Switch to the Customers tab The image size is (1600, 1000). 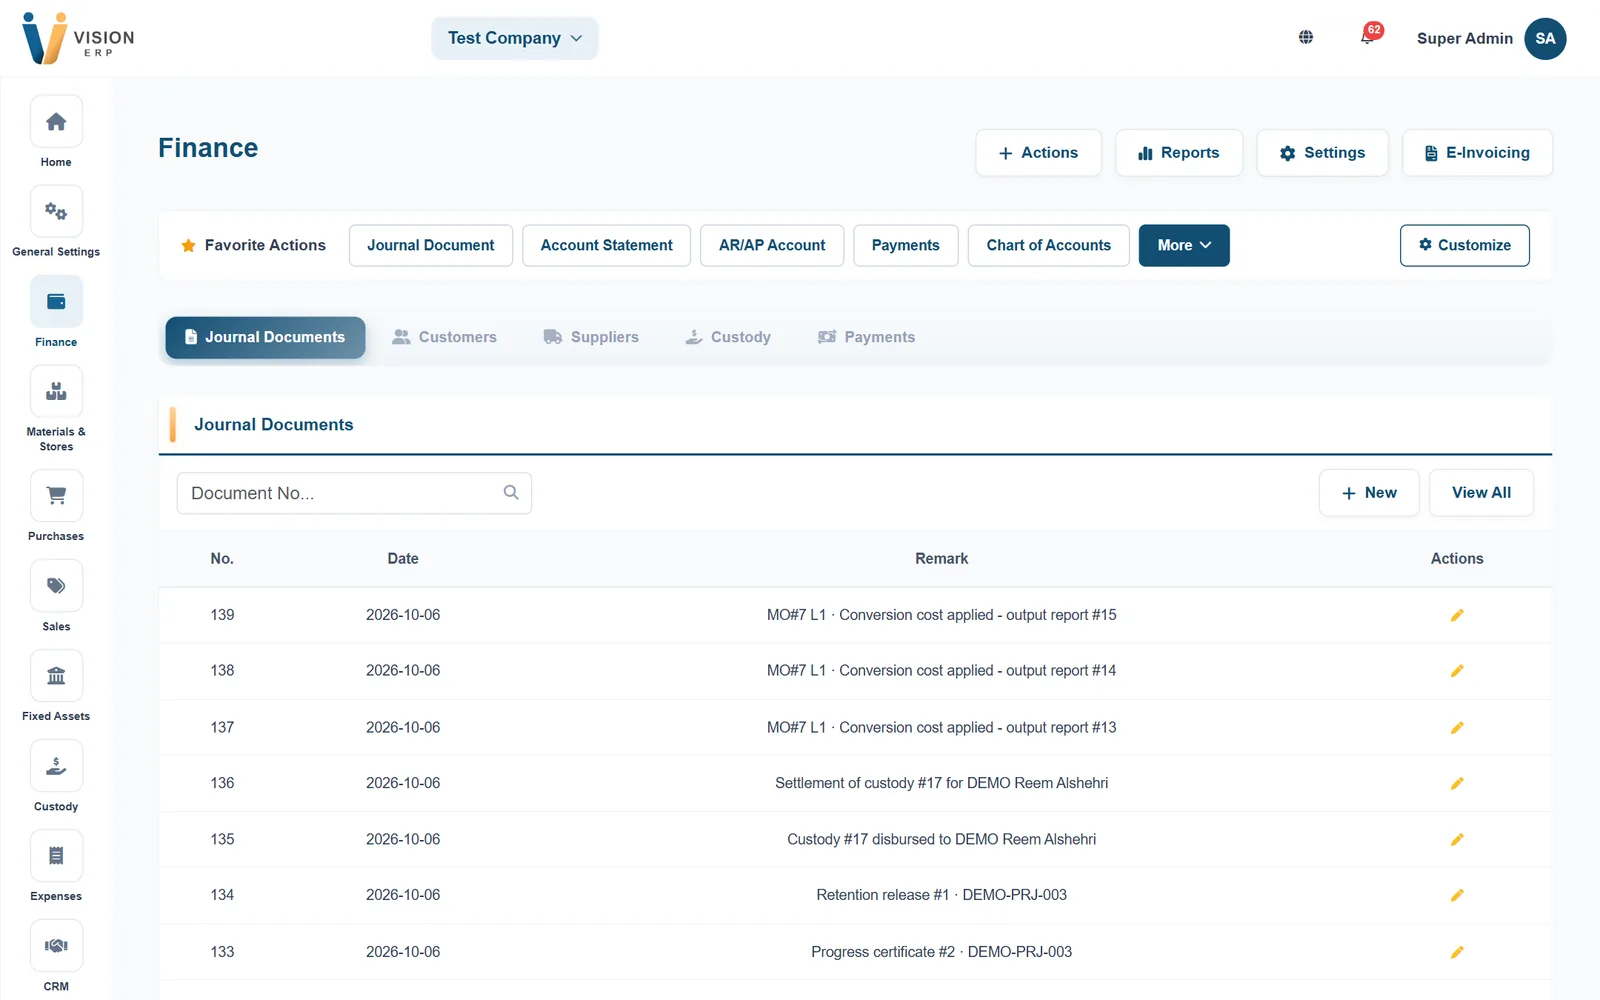pyautogui.click(x=445, y=337)
